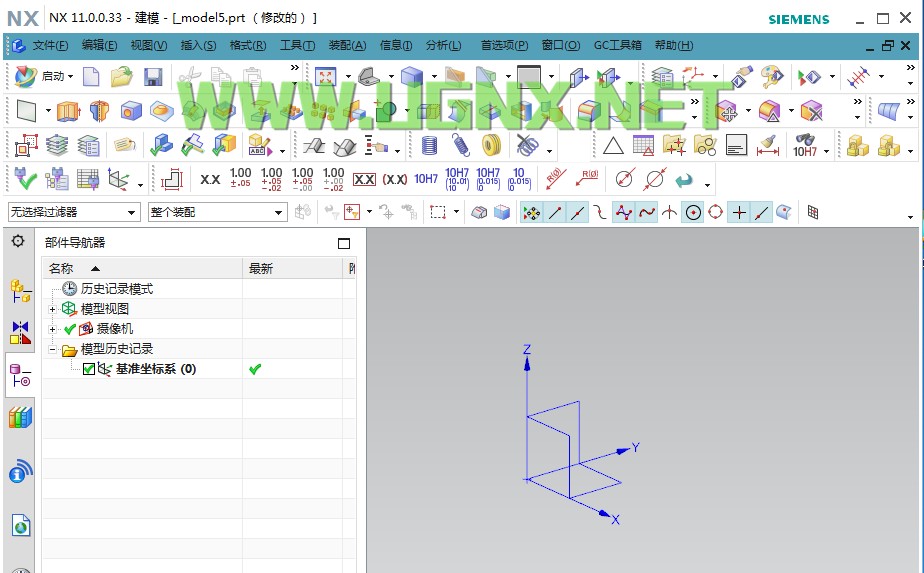Open the 无选择过滤器 selection filter dropdown
This screenshot has width=924, height=573.
pyautogui.click(x=74, y=212)
